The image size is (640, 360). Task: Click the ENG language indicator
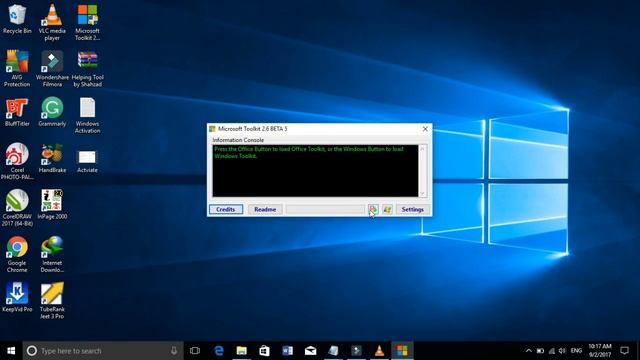tap(576, 351)
